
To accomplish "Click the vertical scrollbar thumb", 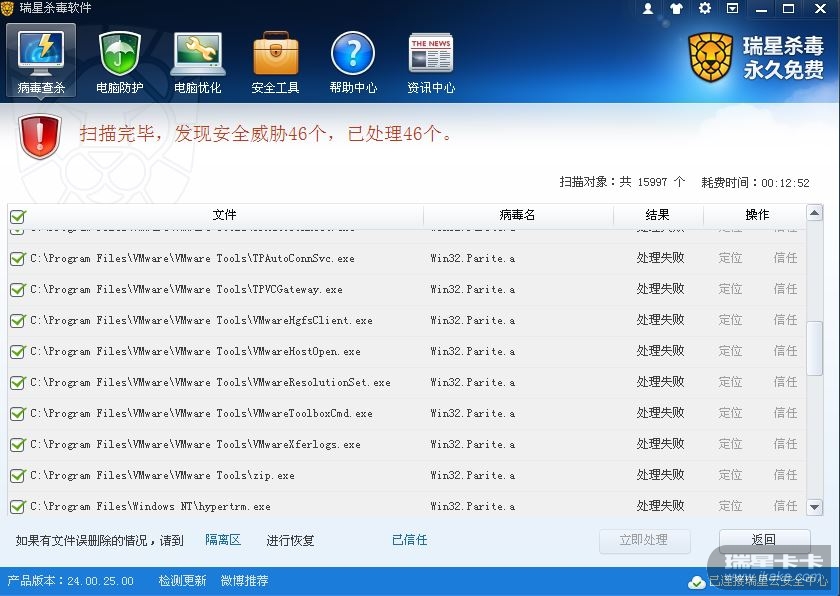I will (814, 349).
